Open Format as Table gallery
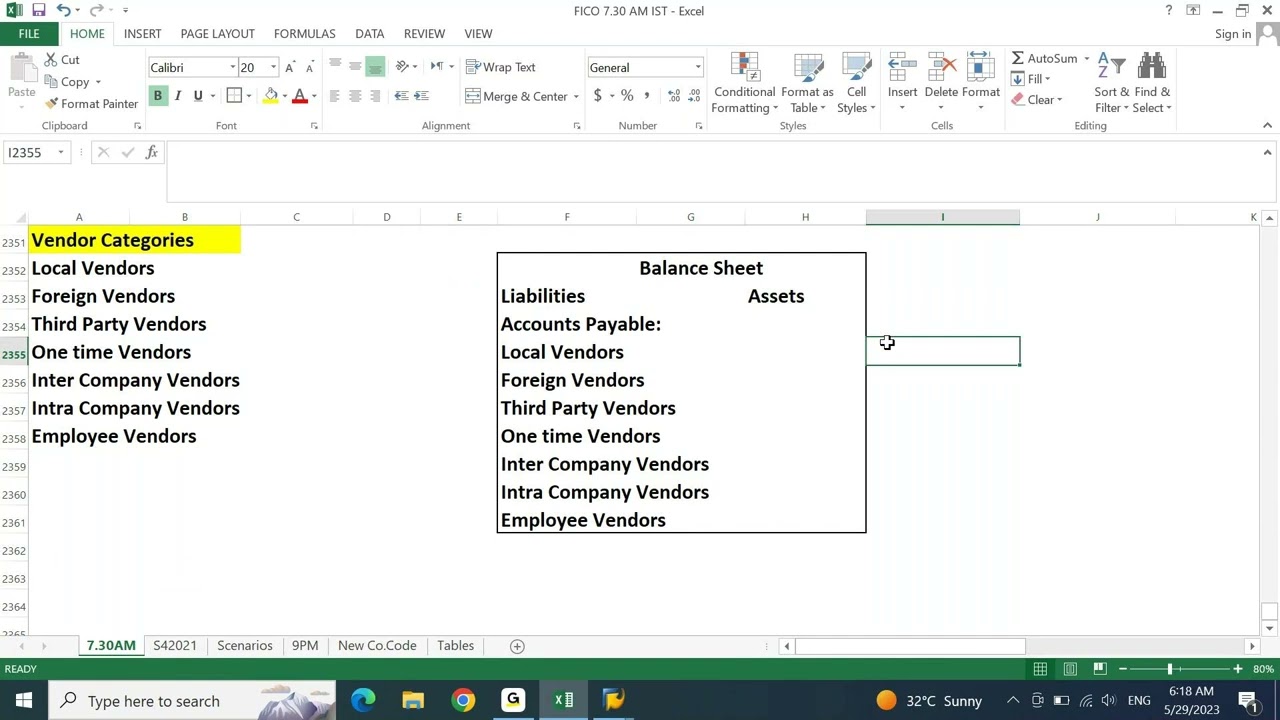This screenshot has width=1280, height=720. pos(807,84)
